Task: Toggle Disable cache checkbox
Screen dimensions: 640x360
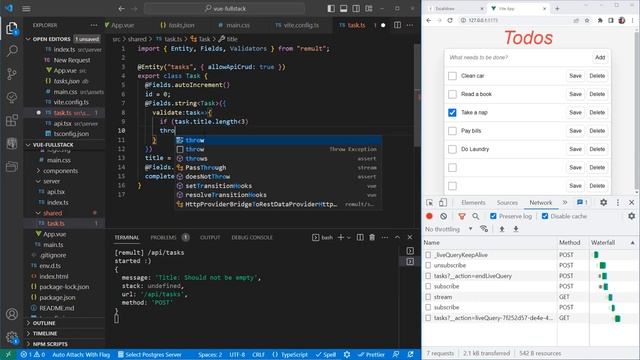Action: click(545, 216)
